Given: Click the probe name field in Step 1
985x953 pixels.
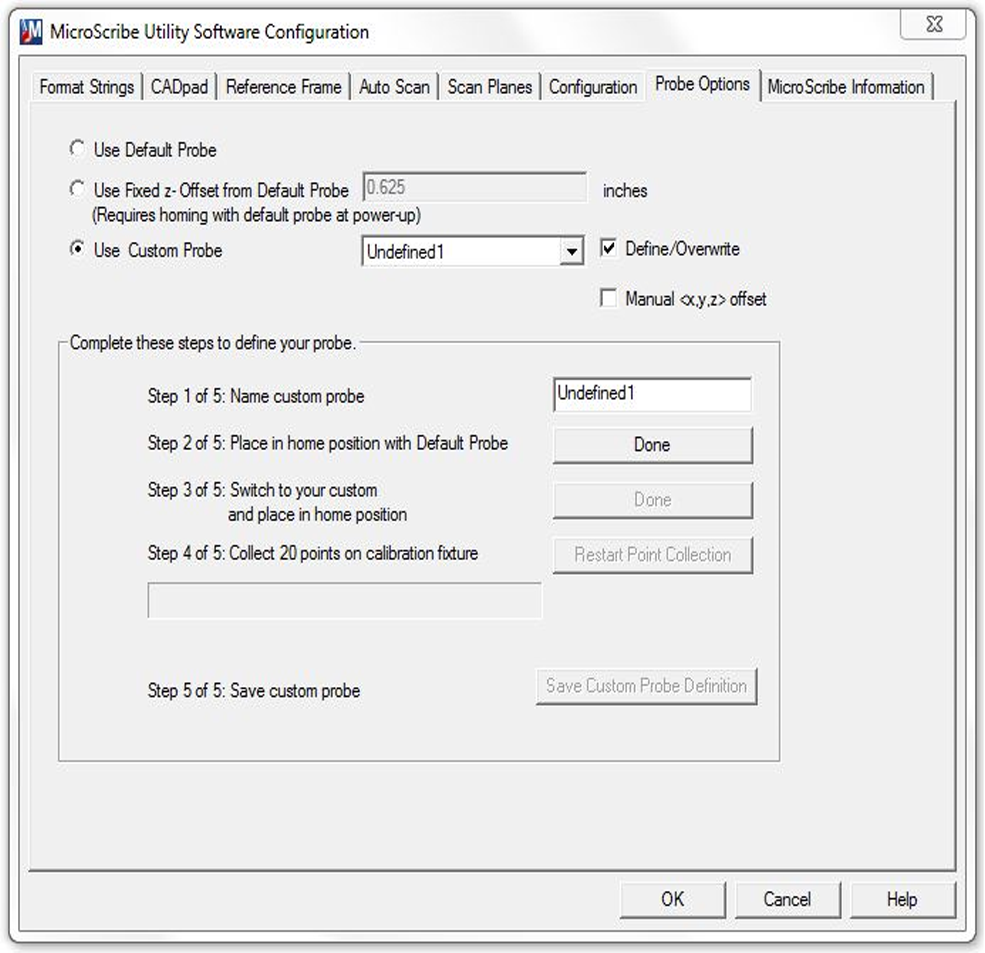Looking at the screenshot, I should coord(652,394).
